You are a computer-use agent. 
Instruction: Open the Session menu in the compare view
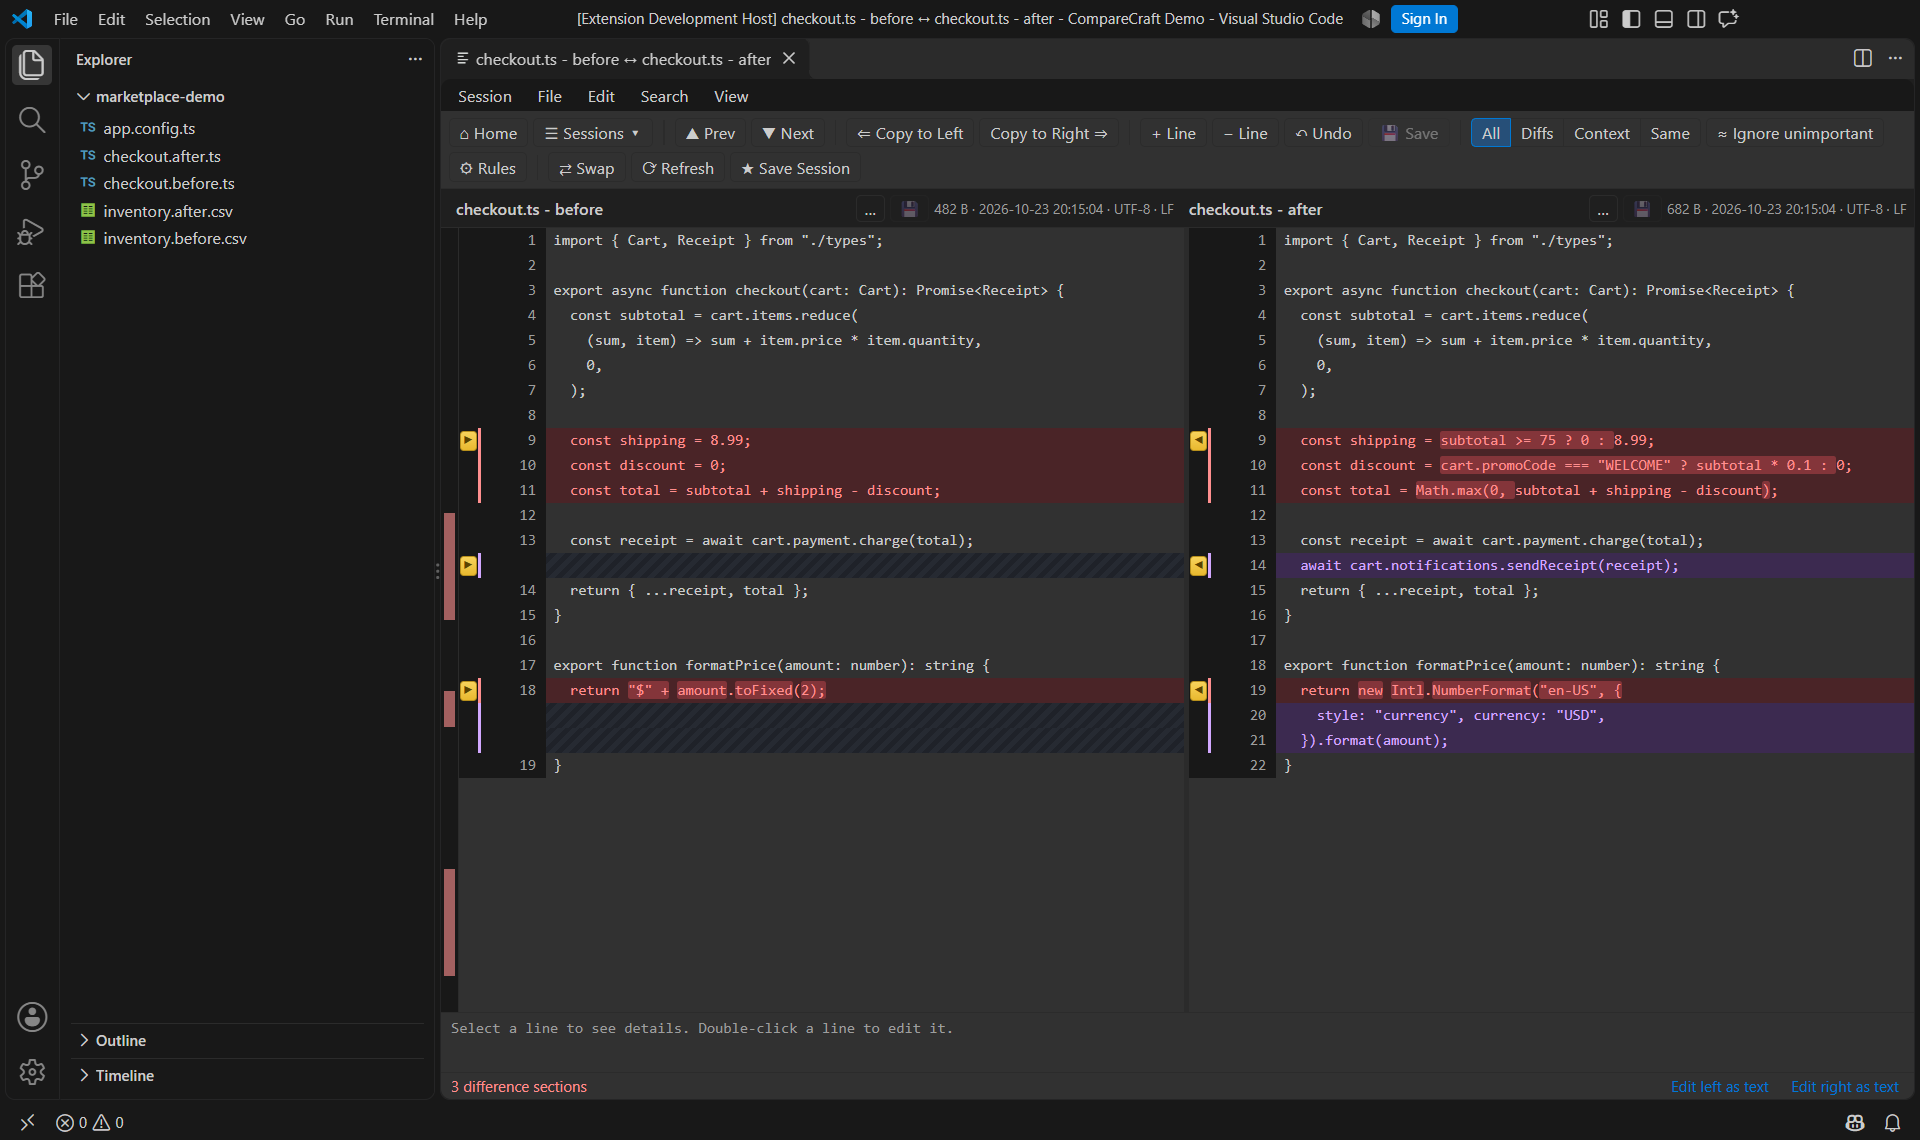tap(484, 96)
